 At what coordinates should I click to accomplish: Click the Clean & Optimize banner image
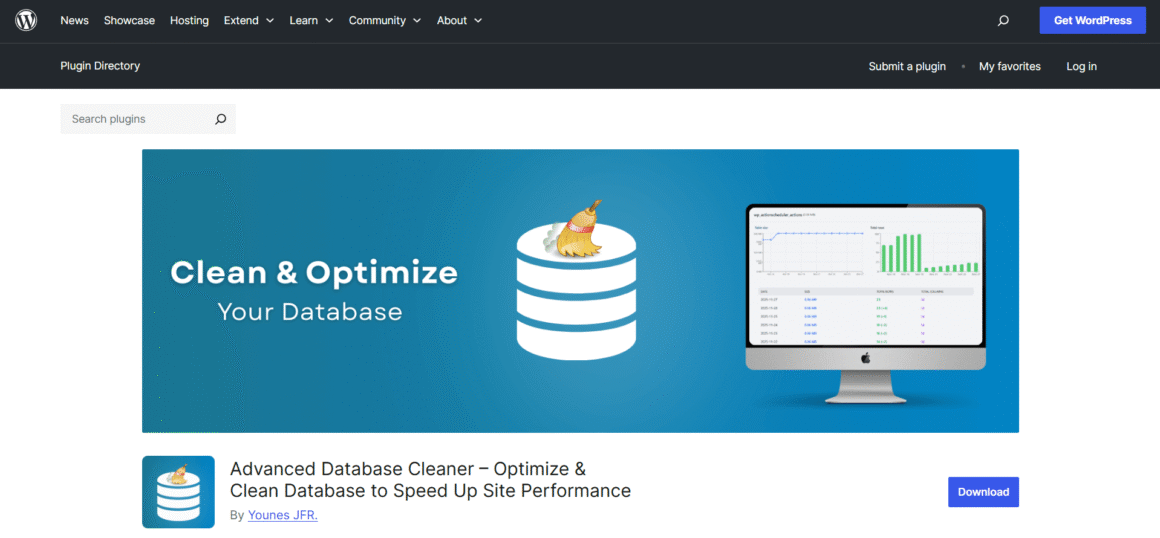[580, 291]
